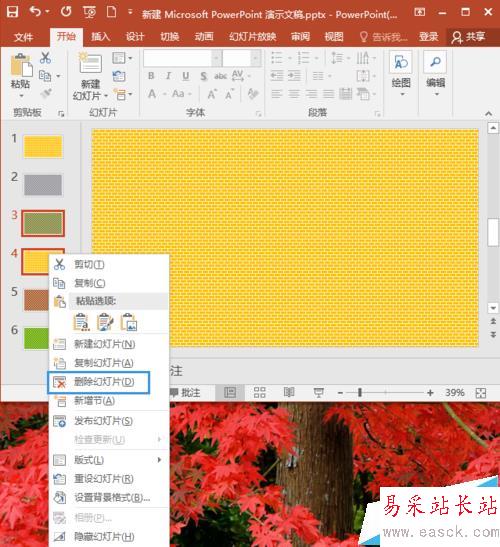Open the 文件 File tab
The height and width of the screenshot is (547, 500).
tap(23, 37)
